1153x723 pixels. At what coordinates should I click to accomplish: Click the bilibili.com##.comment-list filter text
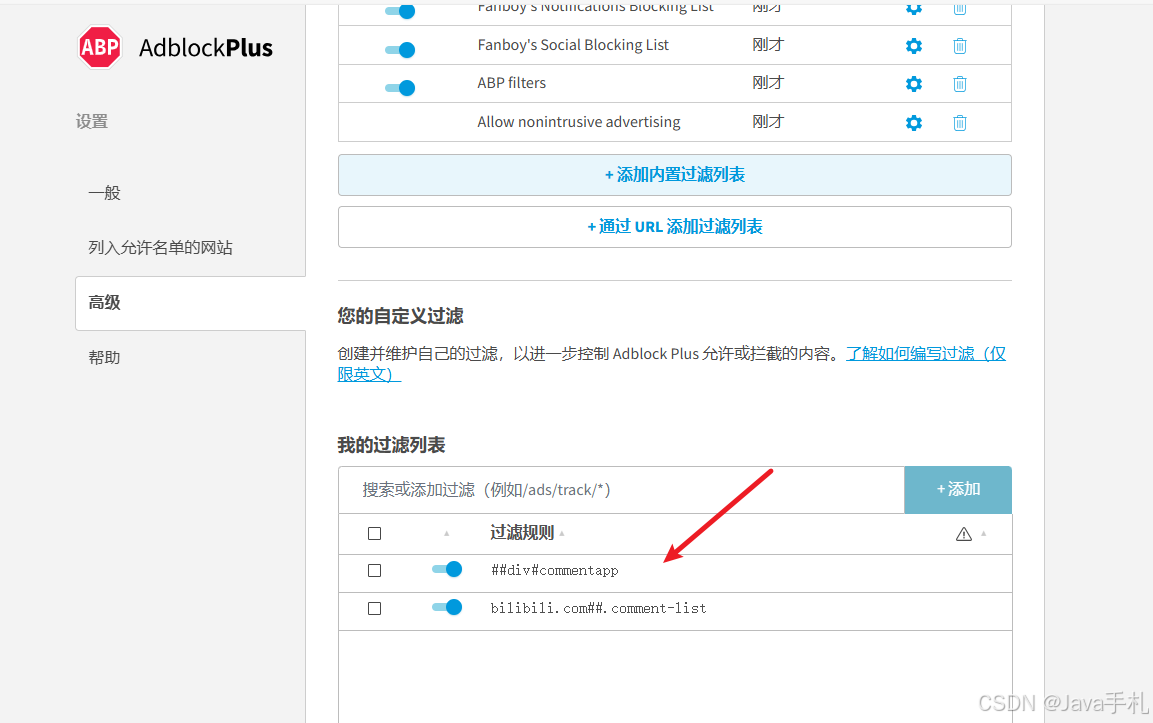(x=599, y=608)
